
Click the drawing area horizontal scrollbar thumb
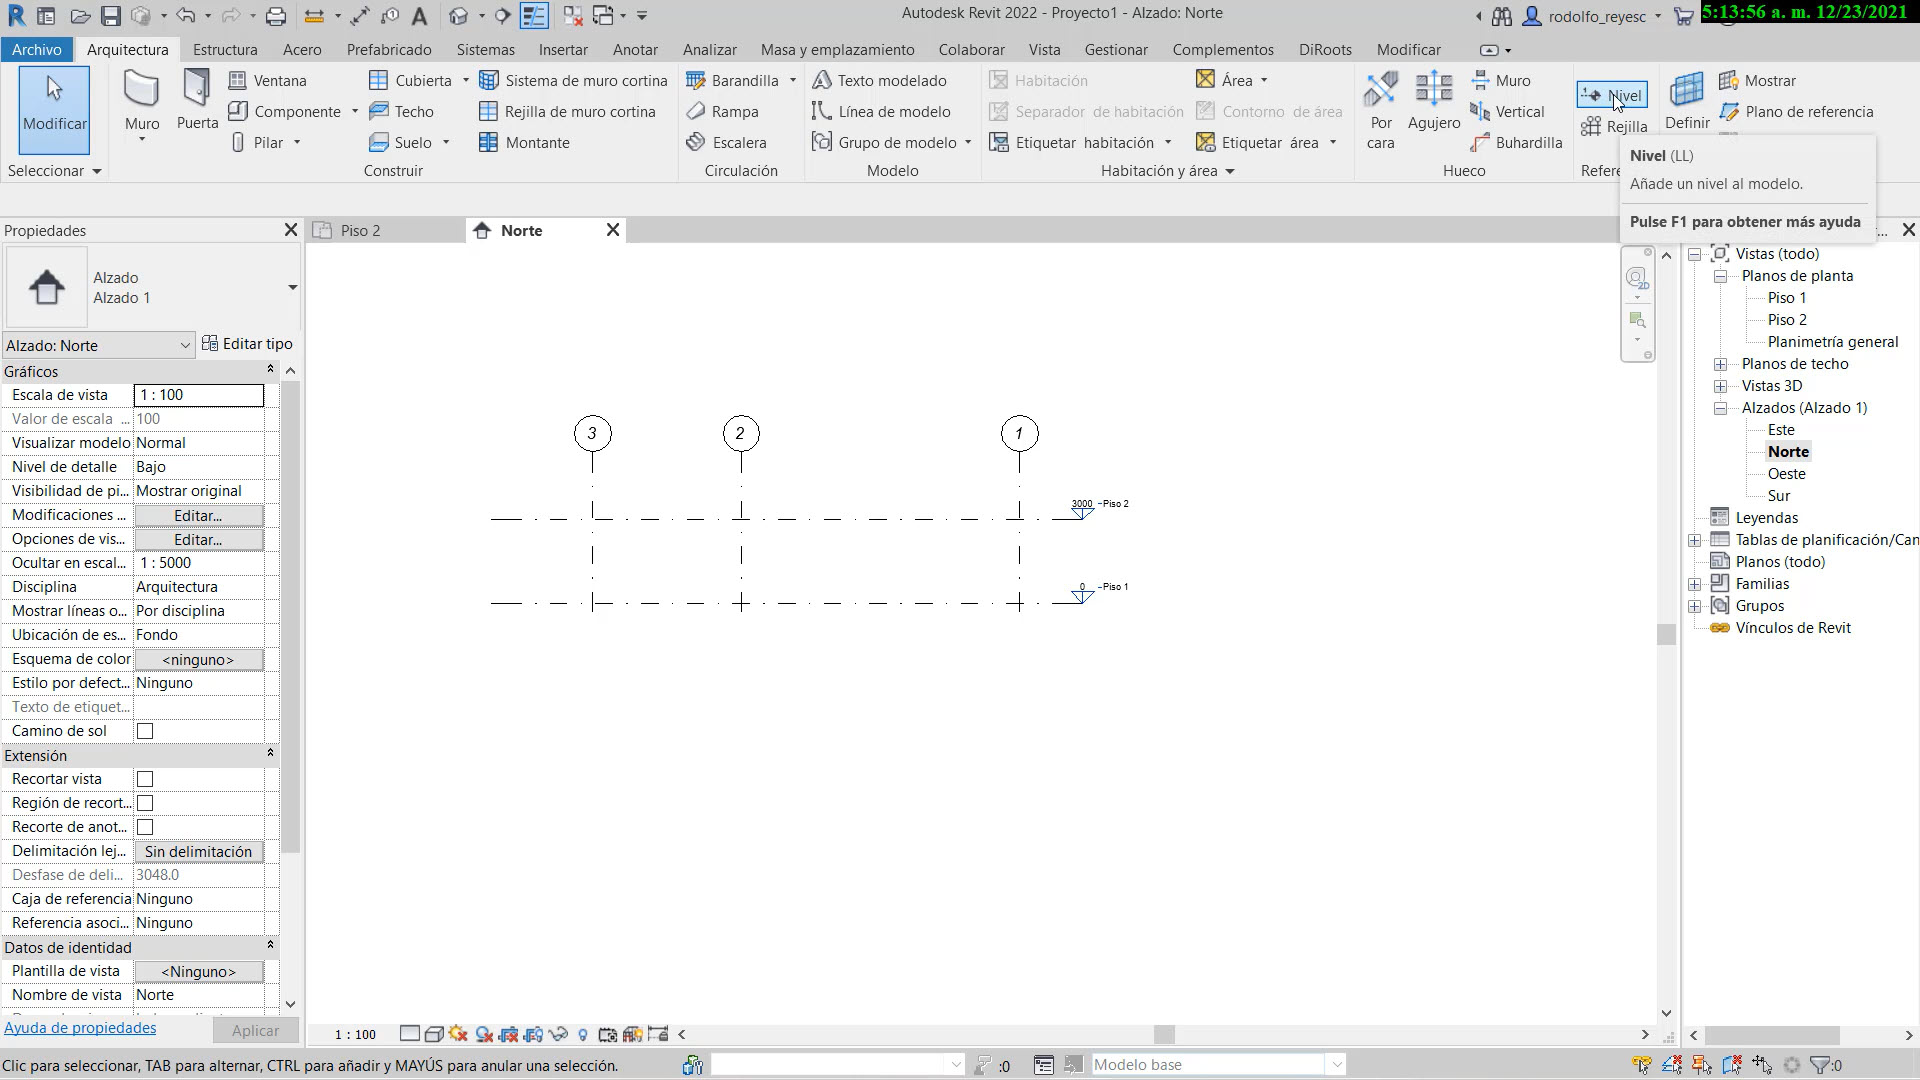(1164, 1034)
